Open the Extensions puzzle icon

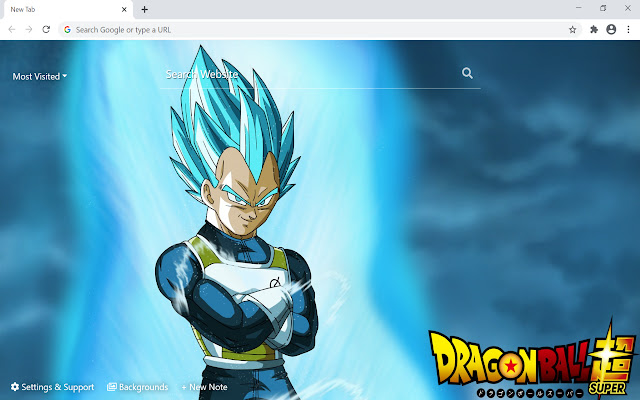tap(594, 29)
